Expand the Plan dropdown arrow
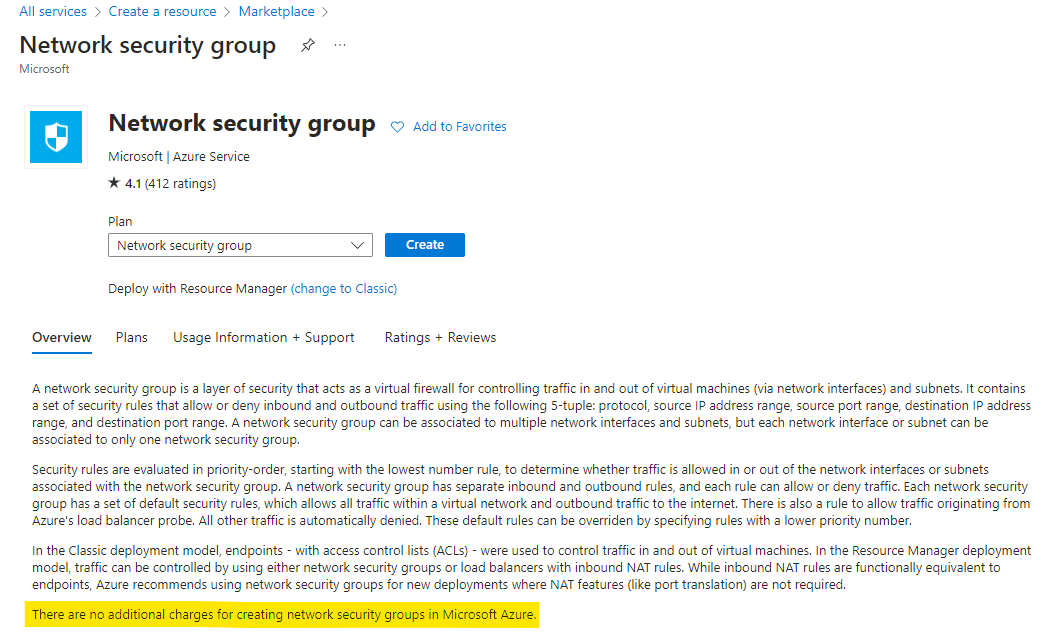This screenshot has width=1043, height=632. [x=357, y=245]
